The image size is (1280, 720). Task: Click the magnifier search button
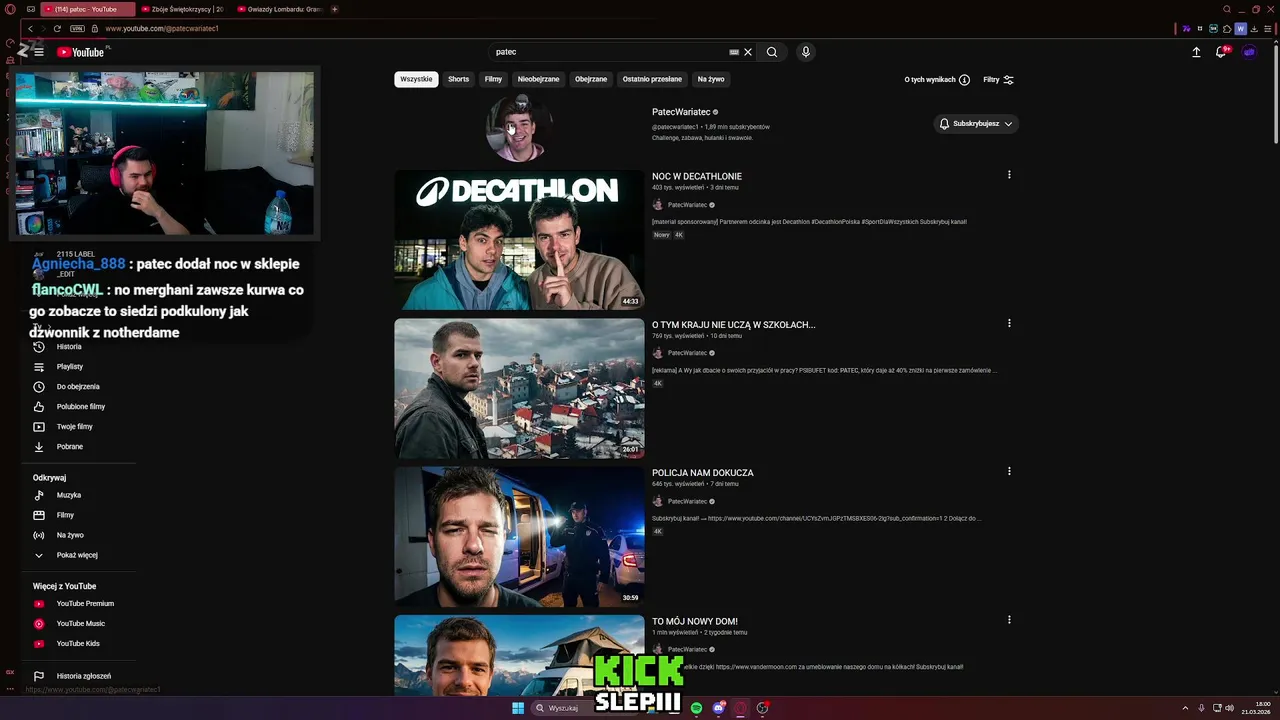pos(772,52)
